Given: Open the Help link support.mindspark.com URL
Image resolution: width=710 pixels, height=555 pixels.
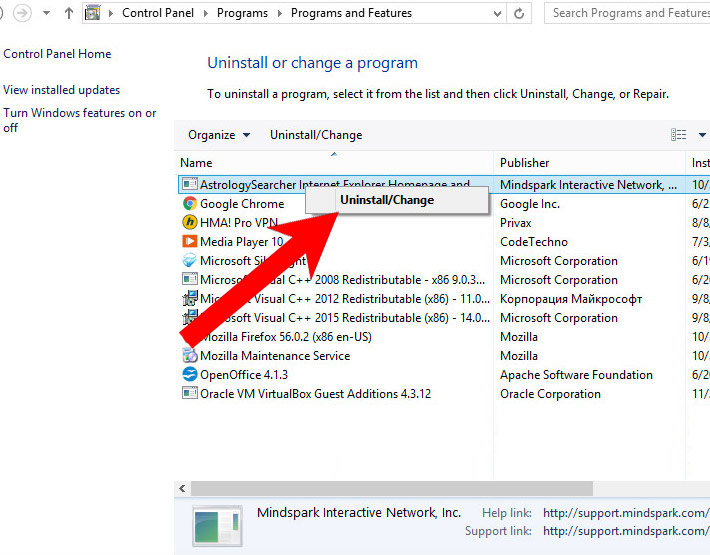Looking at the screenshot, I should 626,513.
